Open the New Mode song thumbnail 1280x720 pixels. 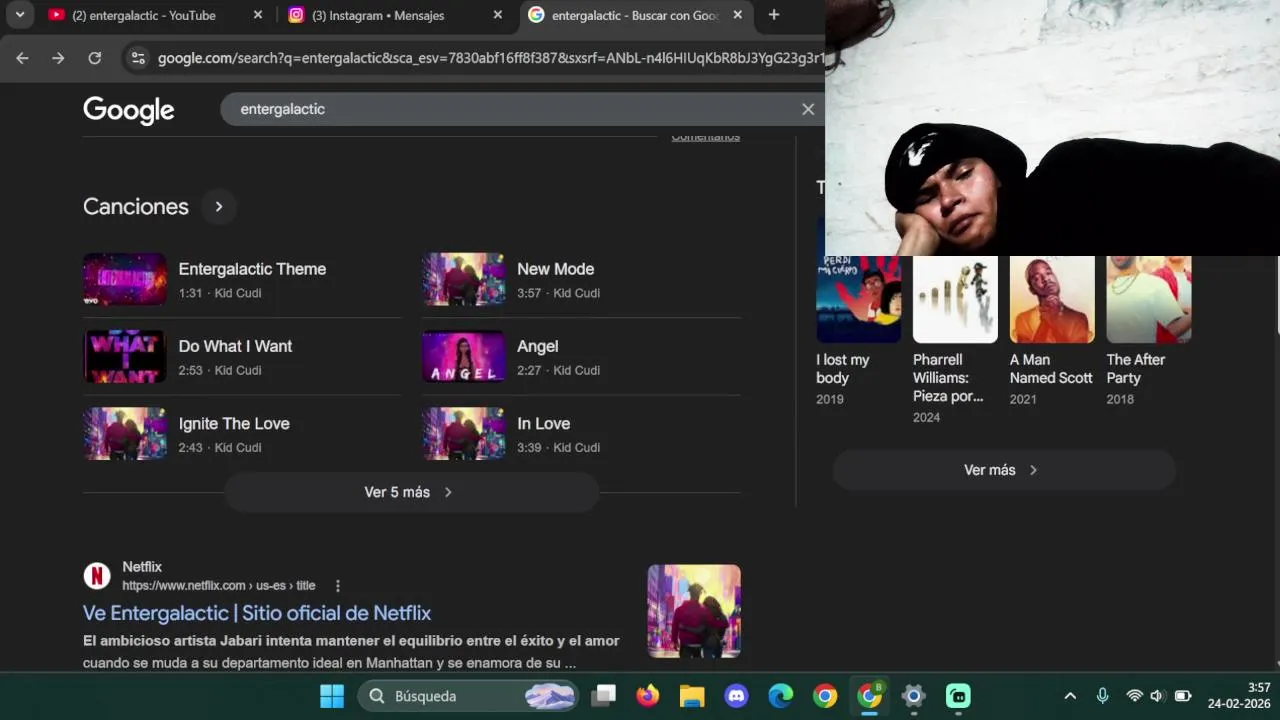(x=463, y=279)
